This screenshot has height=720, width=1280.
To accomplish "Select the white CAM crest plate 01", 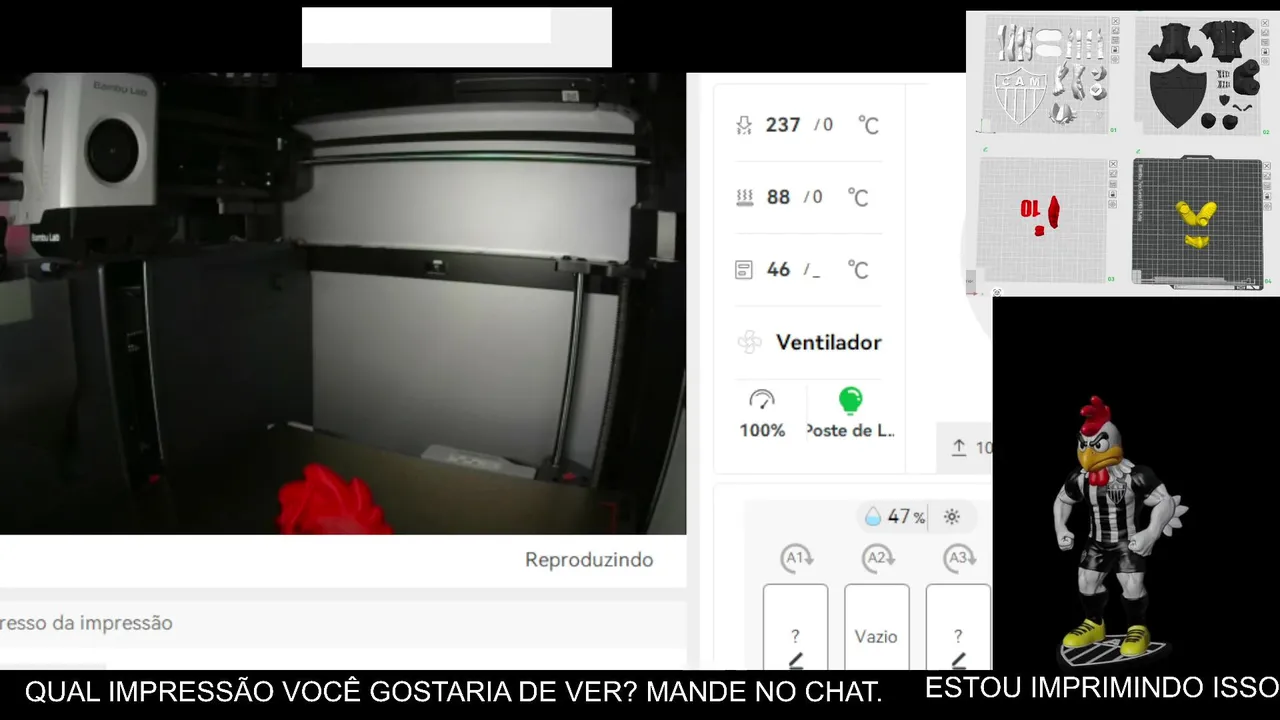I will 1049,73.
